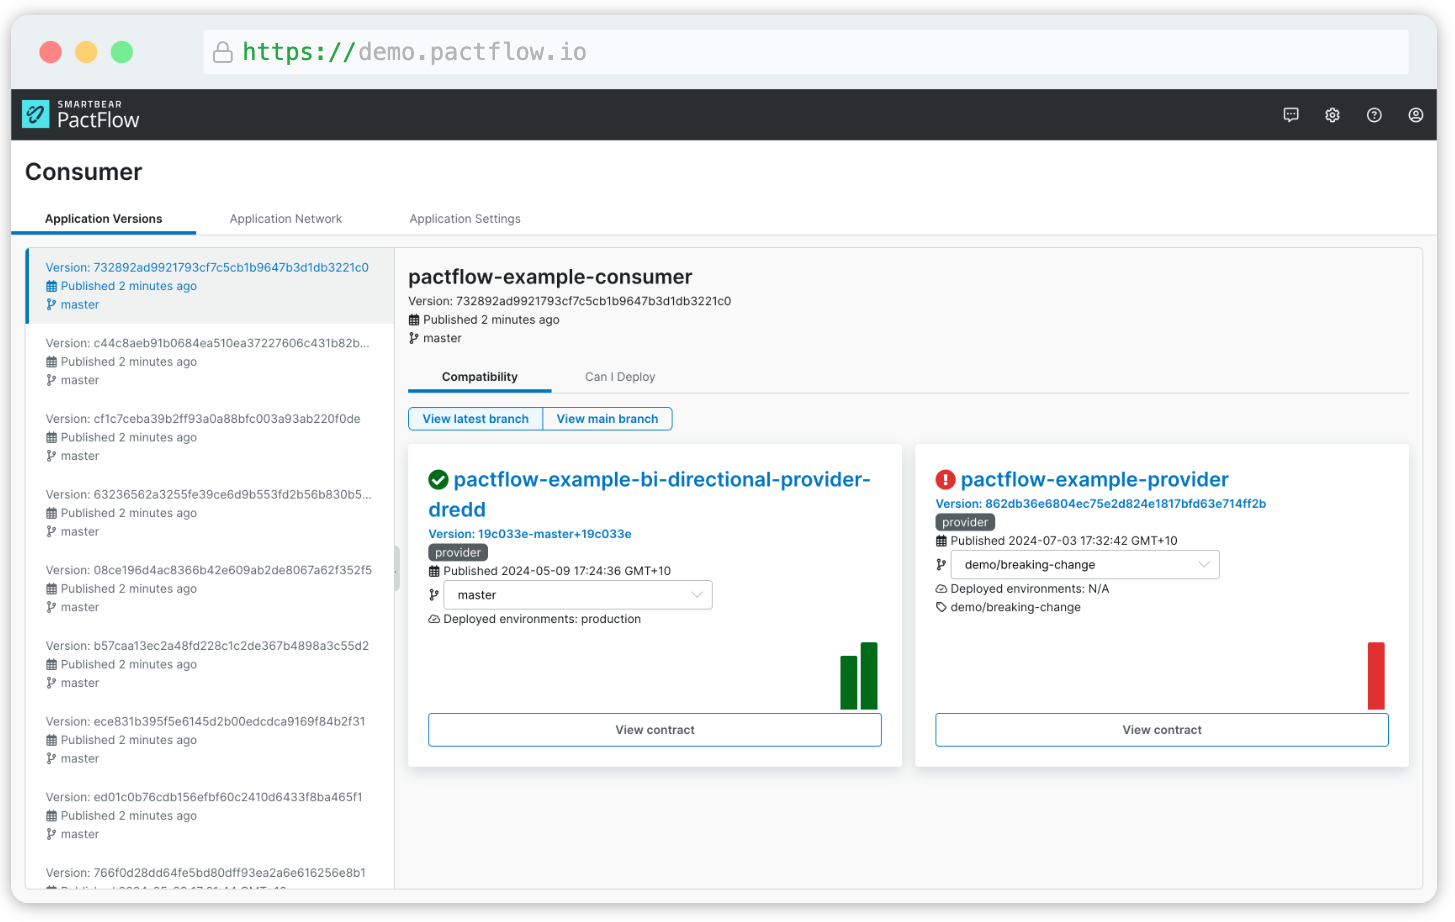Click View latest branch button
Viewport: 1455px width, 922px height.
pyautogui.click(x=476, y=419)
